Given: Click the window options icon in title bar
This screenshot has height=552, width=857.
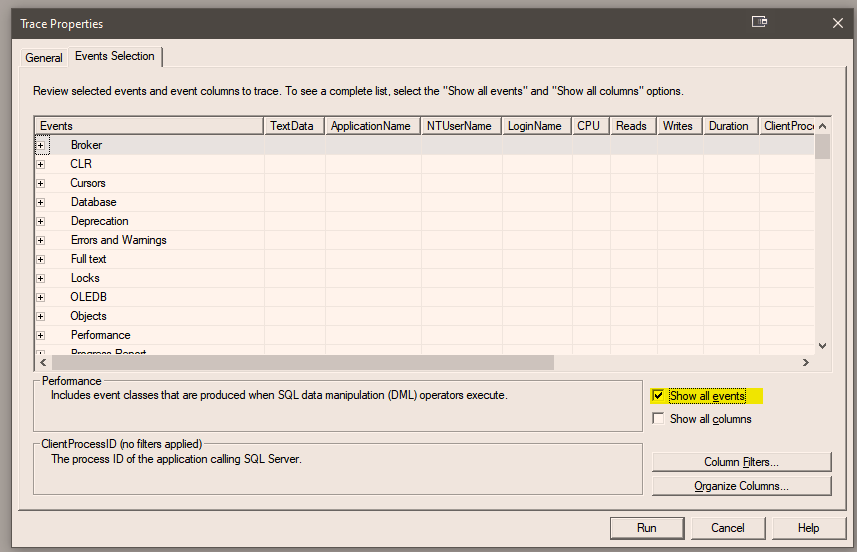Looking at the screenshot, I should (759, 22).
